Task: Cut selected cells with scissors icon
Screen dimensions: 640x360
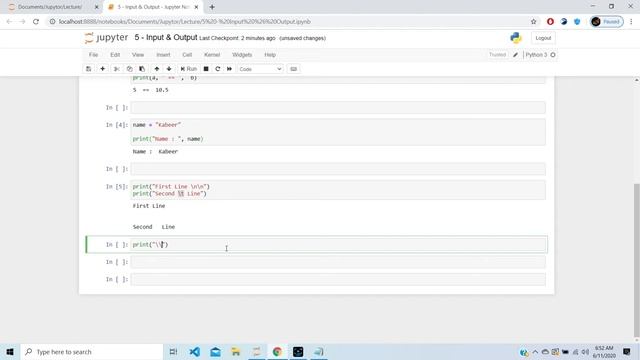Action: click(117, 69)
